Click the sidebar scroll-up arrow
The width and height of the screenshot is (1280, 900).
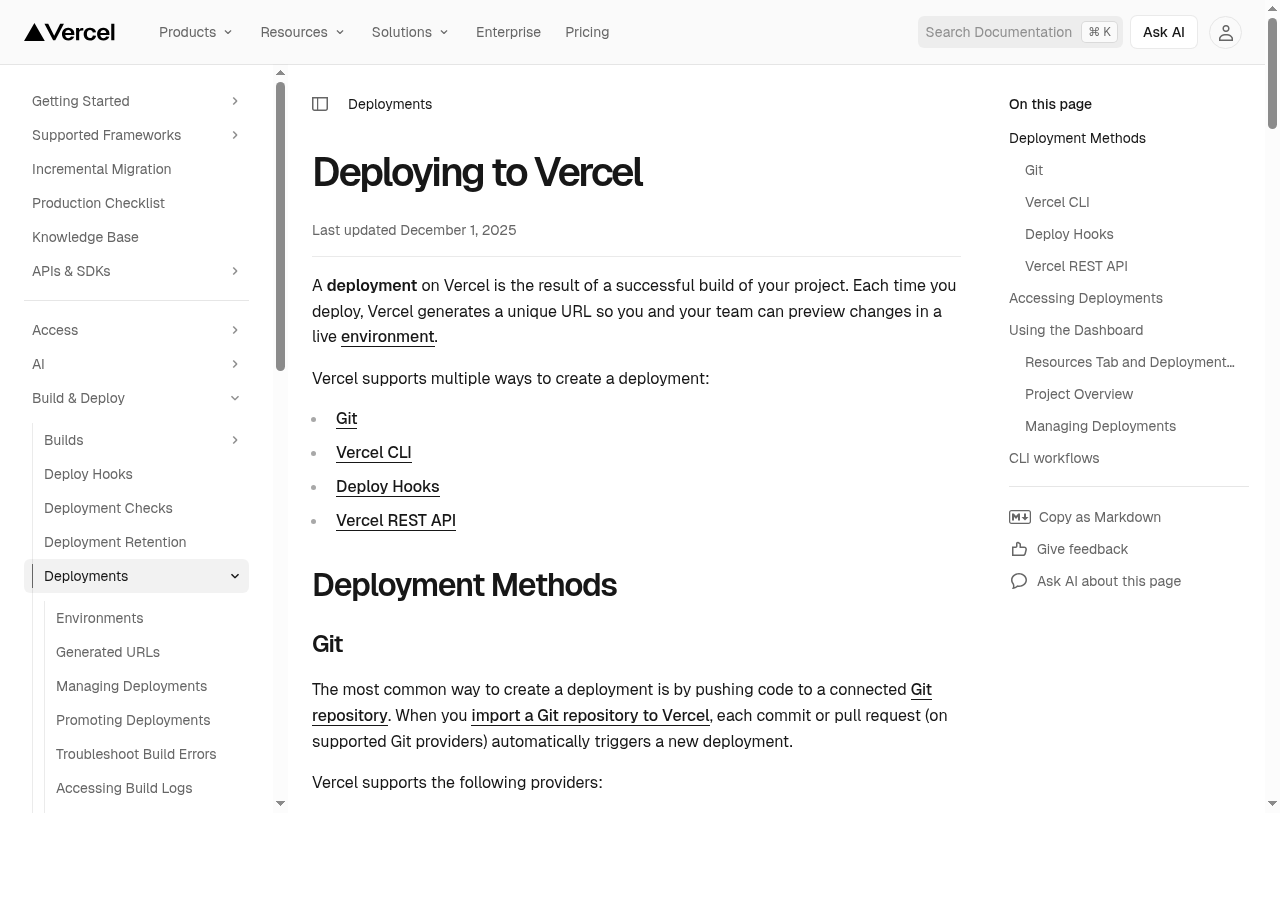point(280,73)
